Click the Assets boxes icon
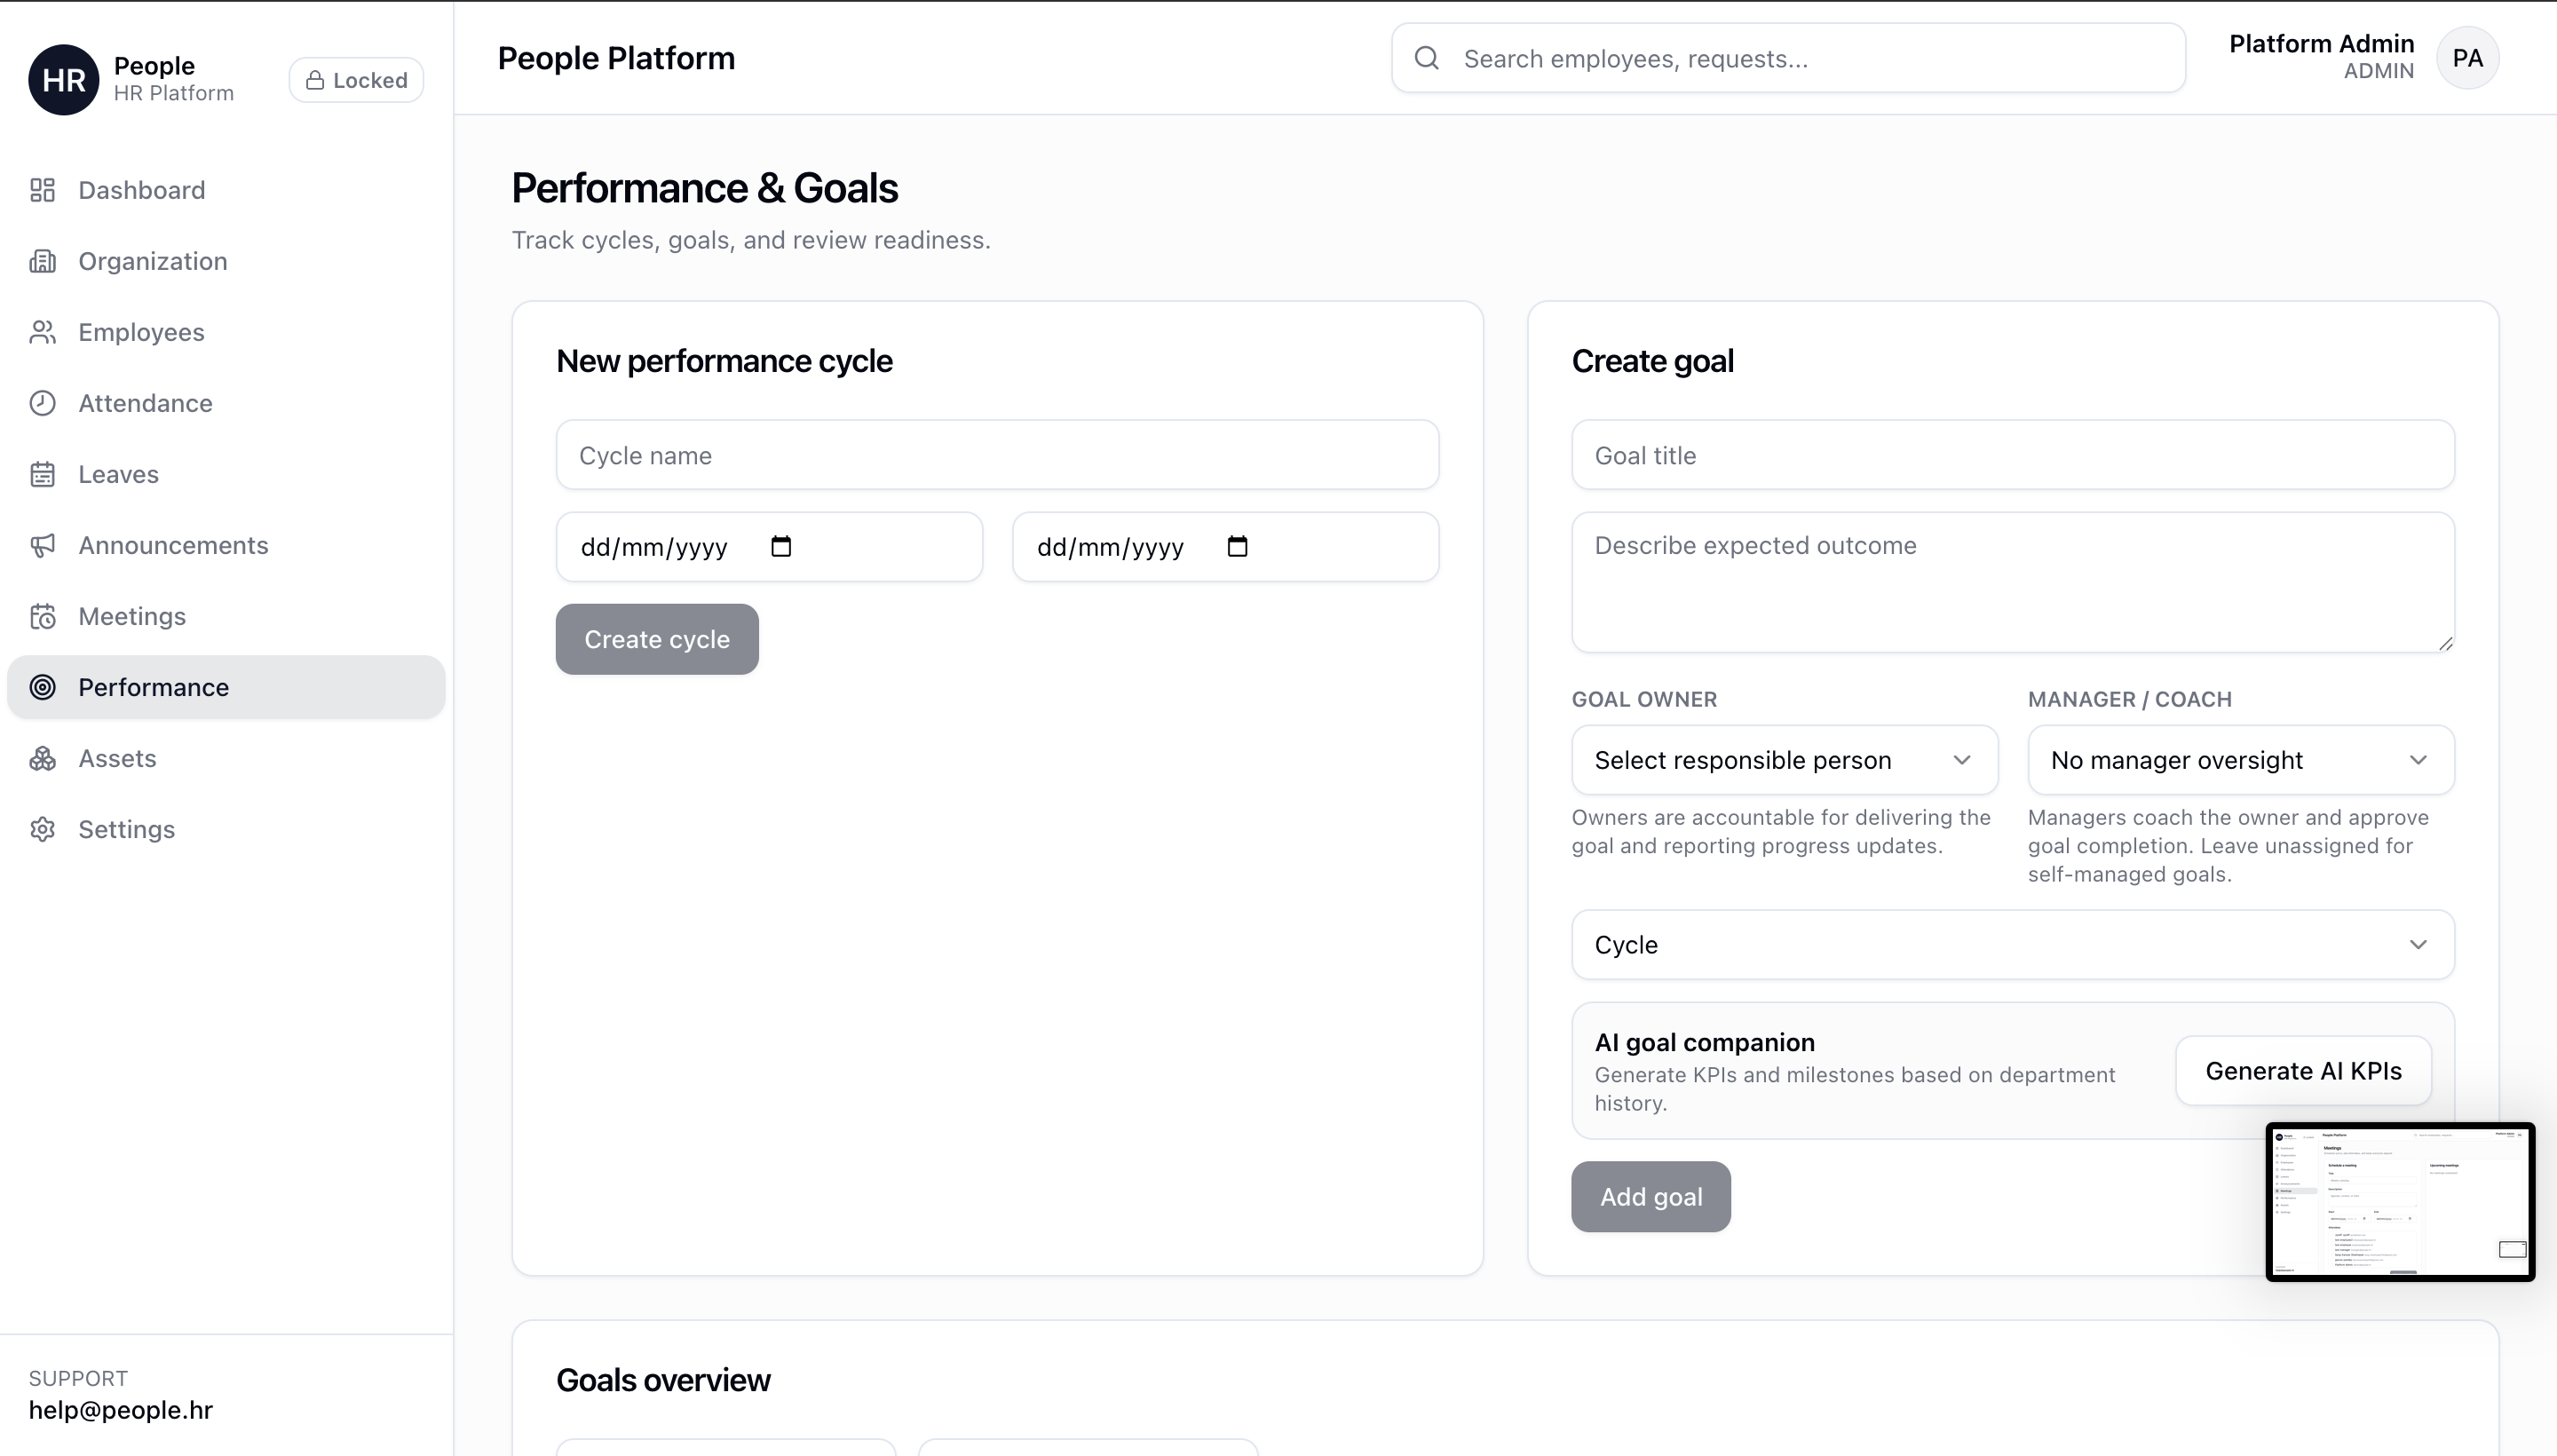 (x=42, y=758)
